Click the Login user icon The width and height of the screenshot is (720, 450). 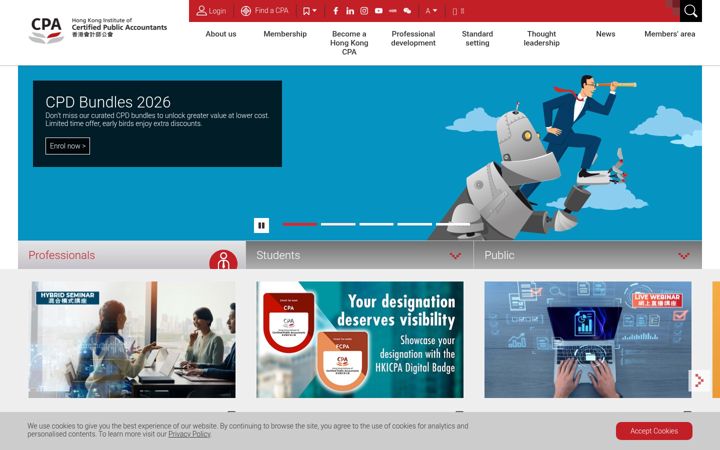pyautogui.click(x=201, y=11)
